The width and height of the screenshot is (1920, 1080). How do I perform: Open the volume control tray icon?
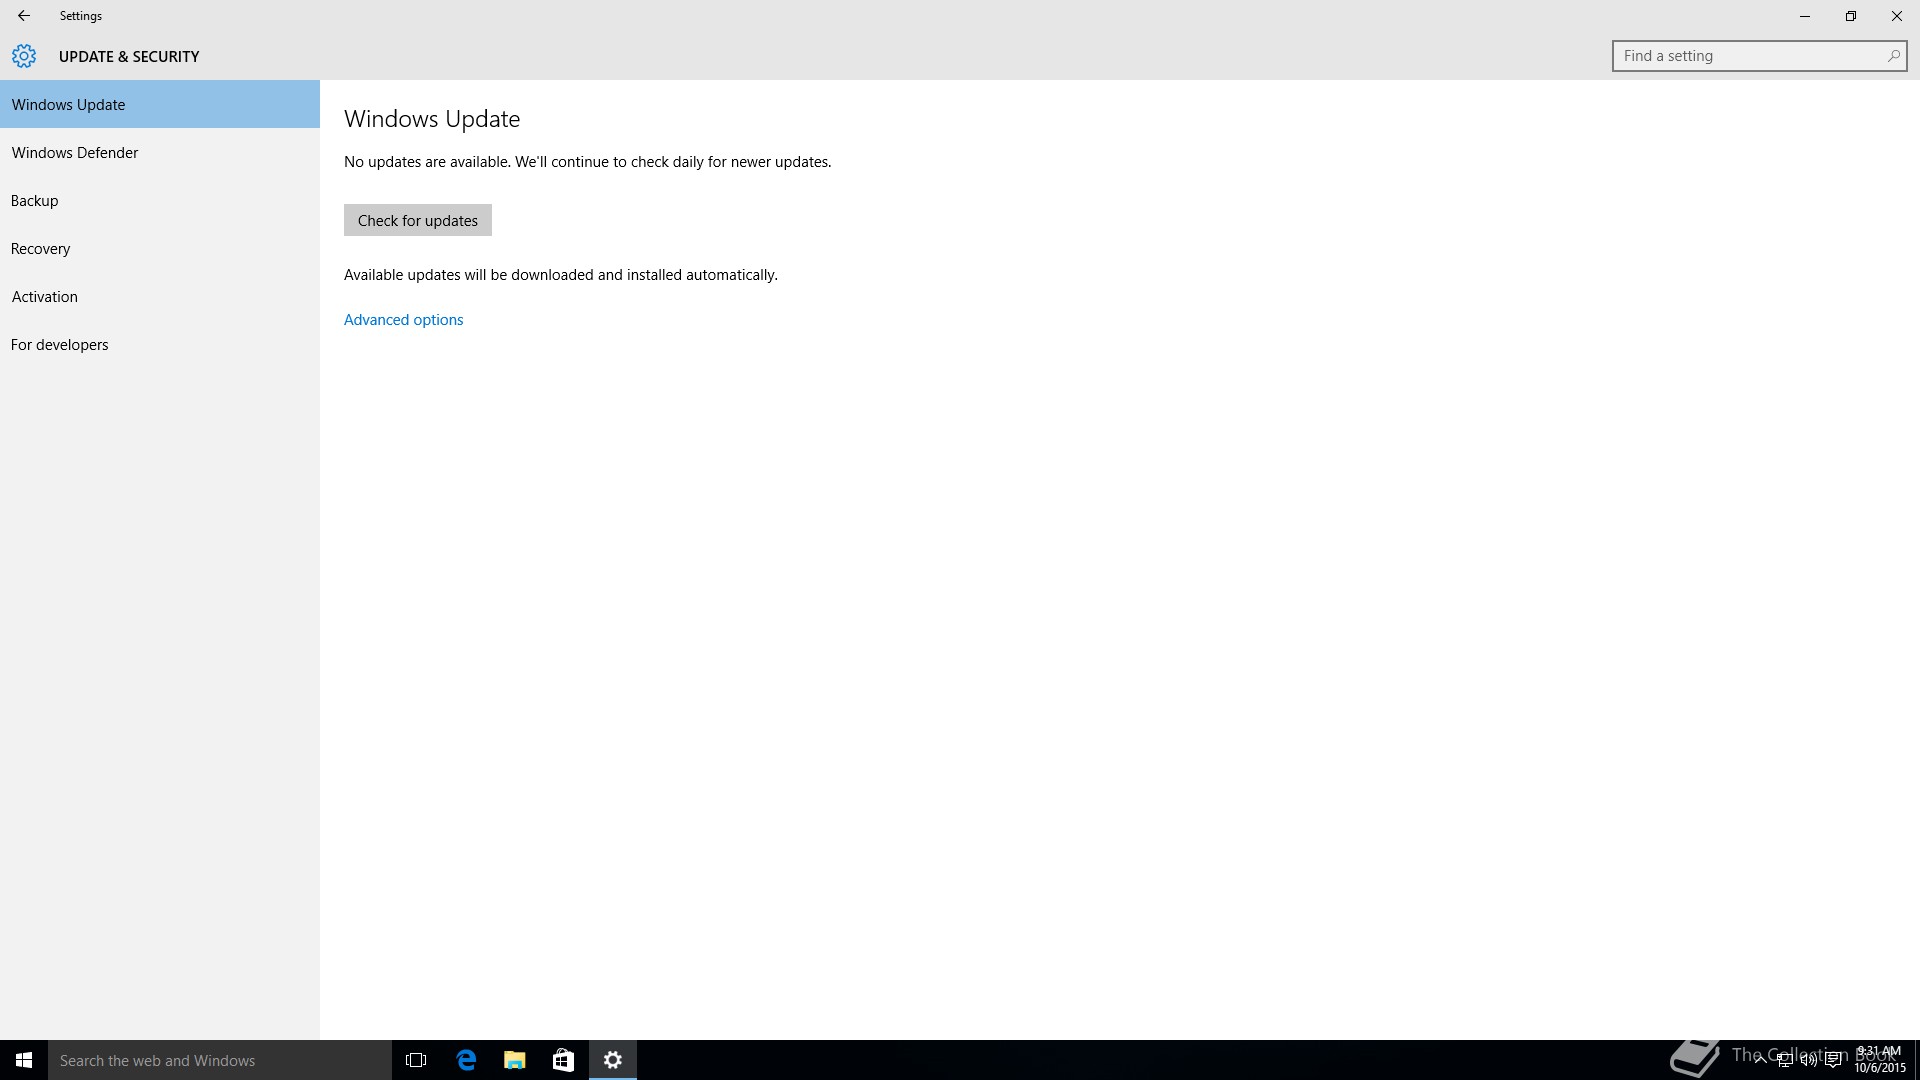[x=1809, y=1060]
